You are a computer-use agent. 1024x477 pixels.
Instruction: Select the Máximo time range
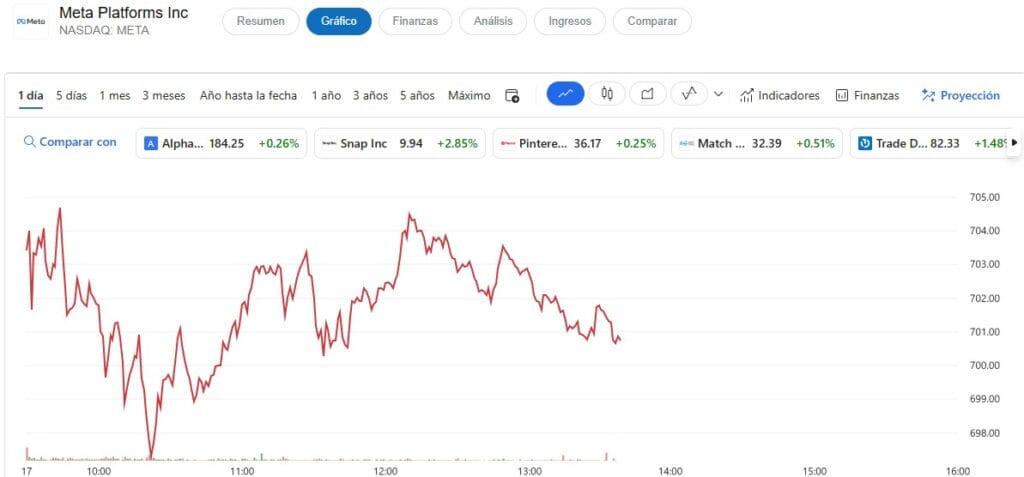(469, 95)
